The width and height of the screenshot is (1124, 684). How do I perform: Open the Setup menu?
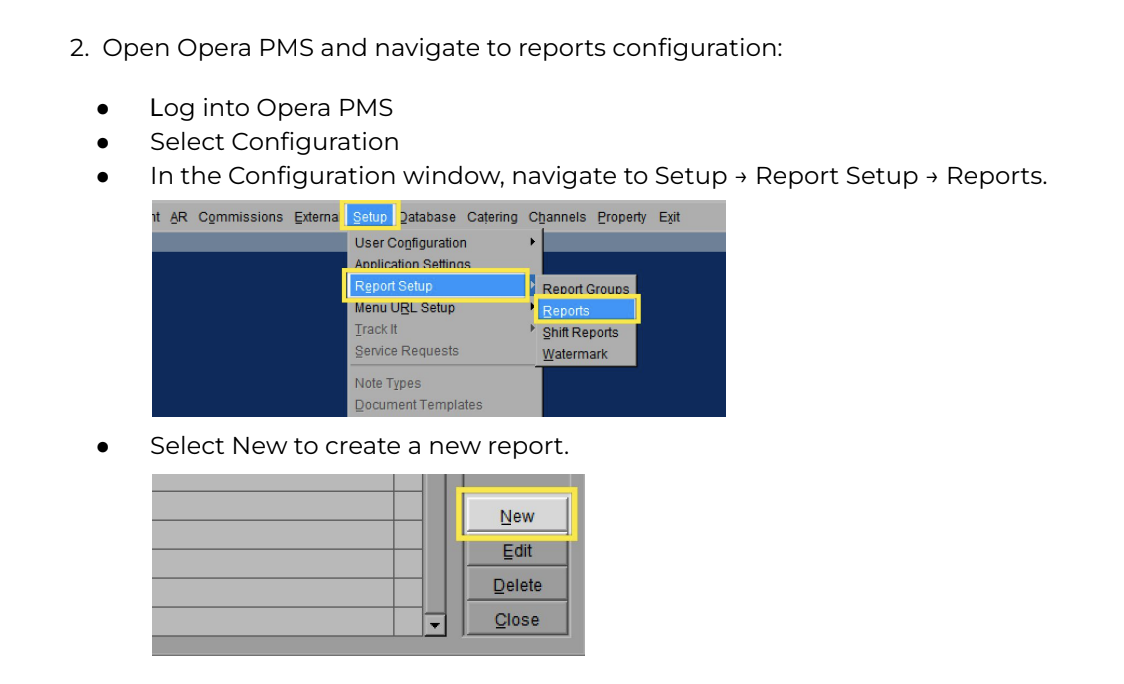pos(369,217)
